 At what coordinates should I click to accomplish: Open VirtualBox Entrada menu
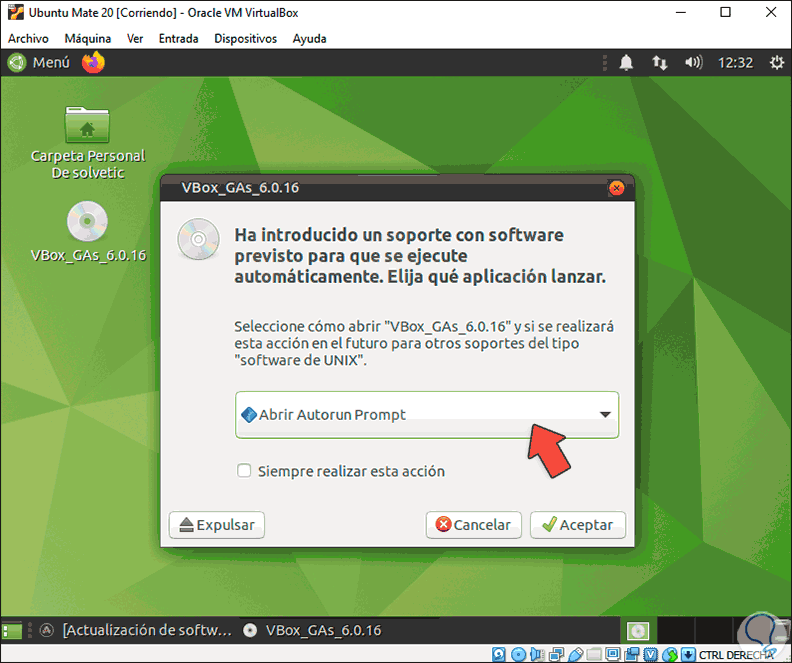point(178,39)
